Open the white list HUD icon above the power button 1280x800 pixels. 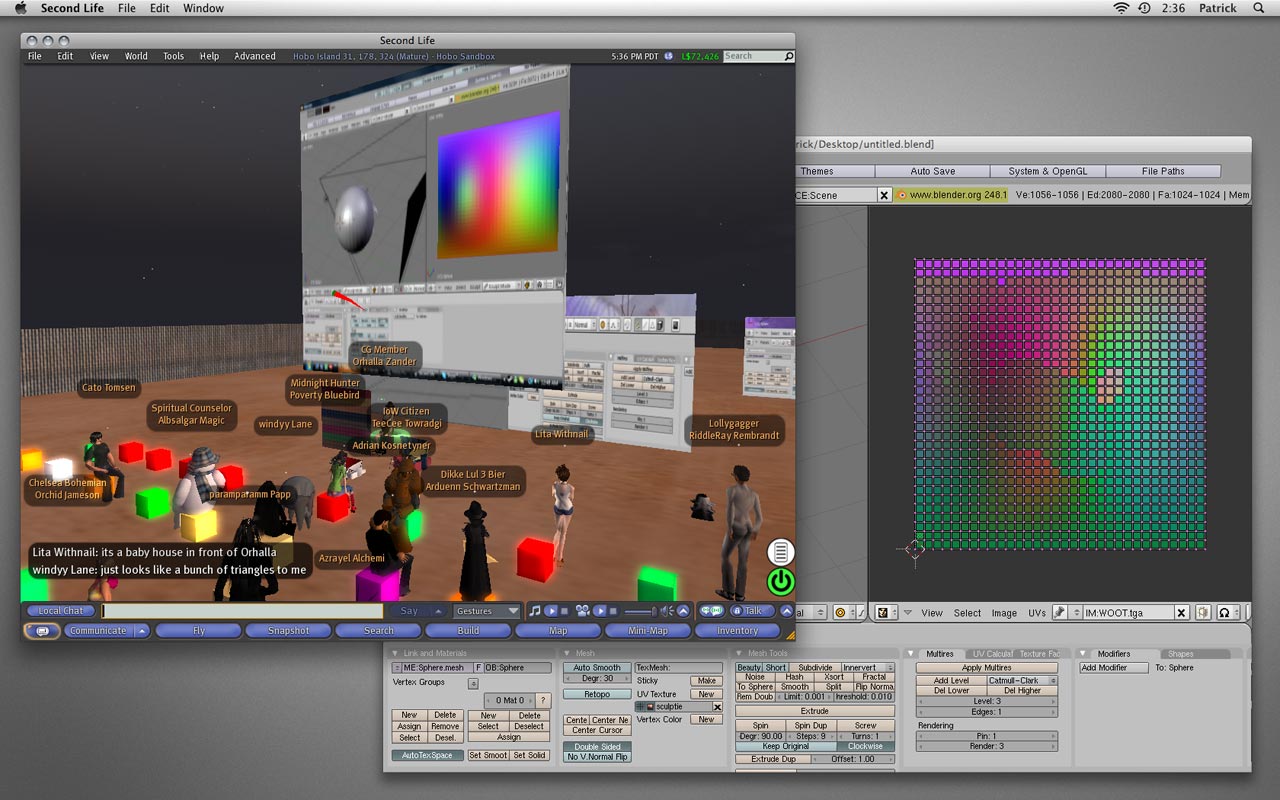pyautogui.click(x=780, y=552)
